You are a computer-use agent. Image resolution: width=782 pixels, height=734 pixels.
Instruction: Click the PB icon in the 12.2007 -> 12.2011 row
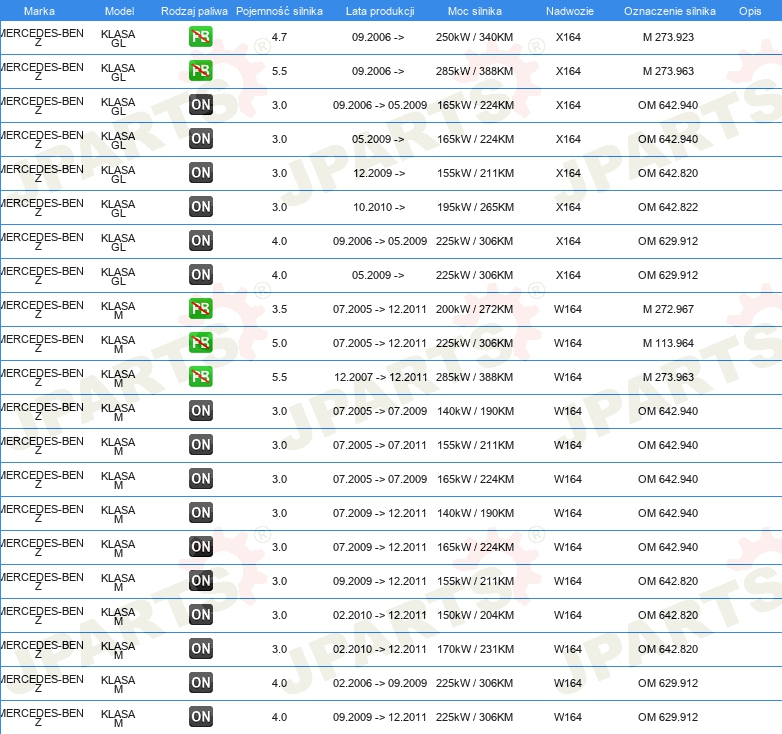201,377
